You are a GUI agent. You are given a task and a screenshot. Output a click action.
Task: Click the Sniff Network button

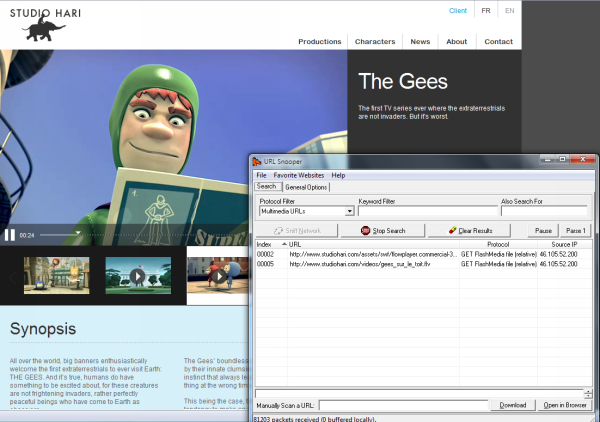coord(297,231)
